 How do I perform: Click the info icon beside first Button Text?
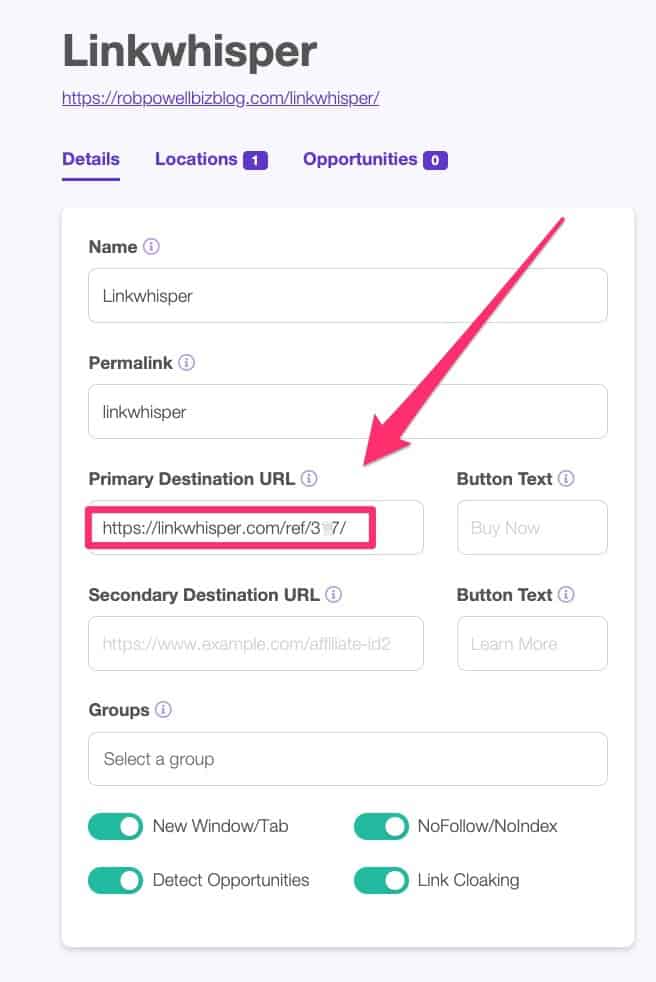pos(567,478)
